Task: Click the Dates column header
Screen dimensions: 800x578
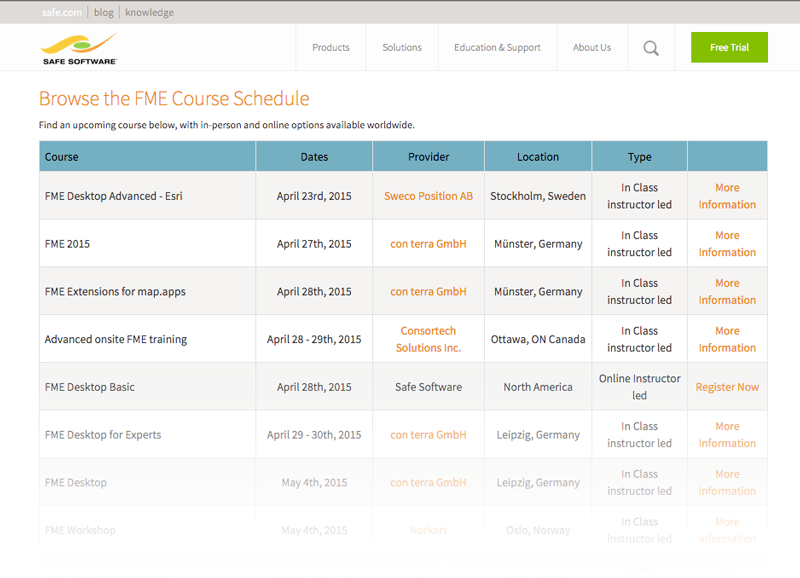Action: click(314, 157)
